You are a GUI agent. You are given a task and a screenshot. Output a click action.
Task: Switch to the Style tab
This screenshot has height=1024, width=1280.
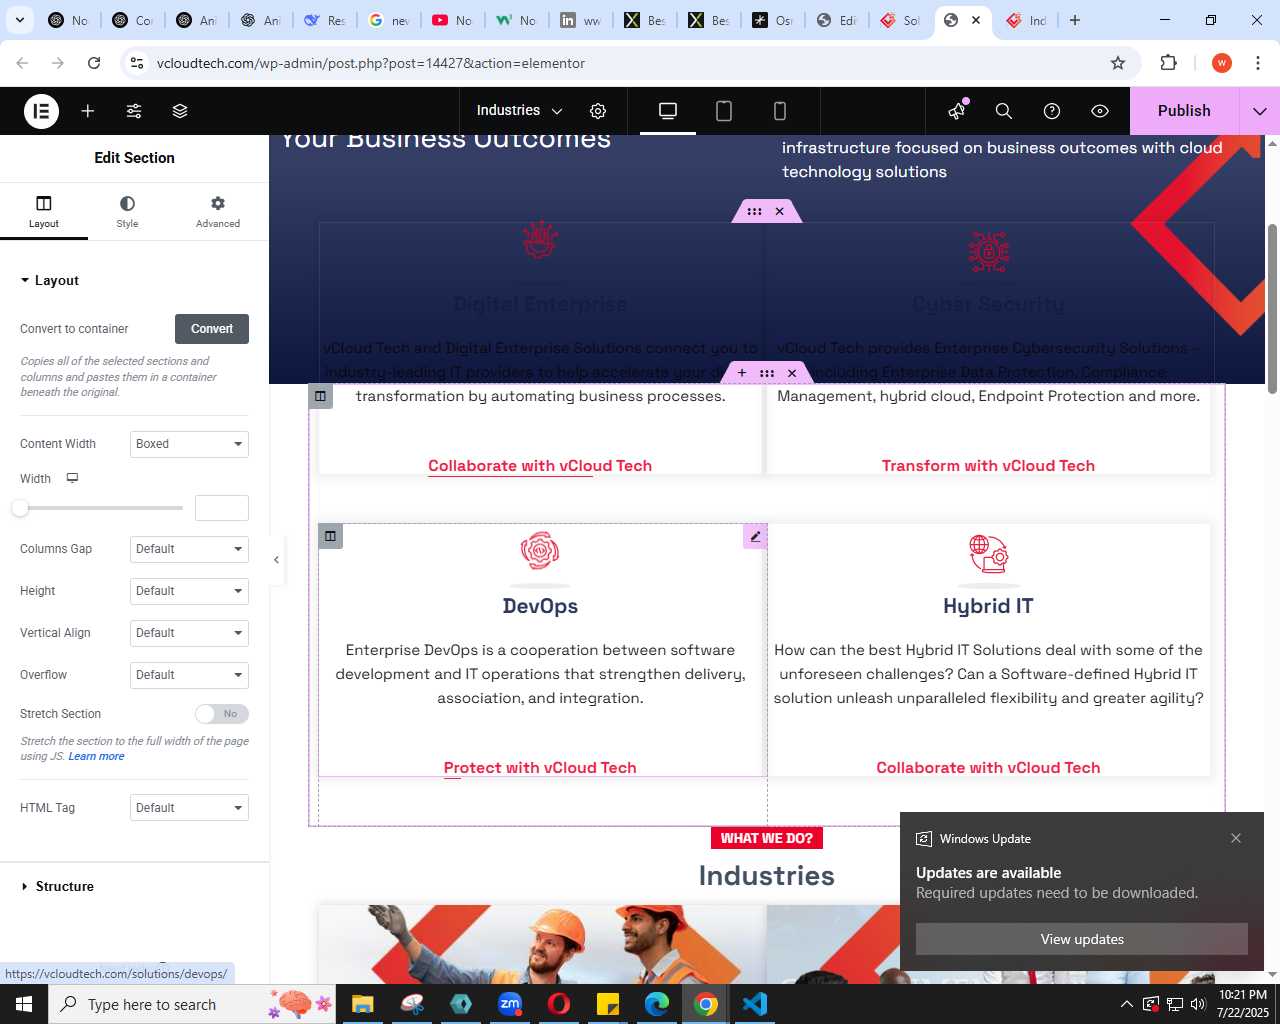click(127, 212)
